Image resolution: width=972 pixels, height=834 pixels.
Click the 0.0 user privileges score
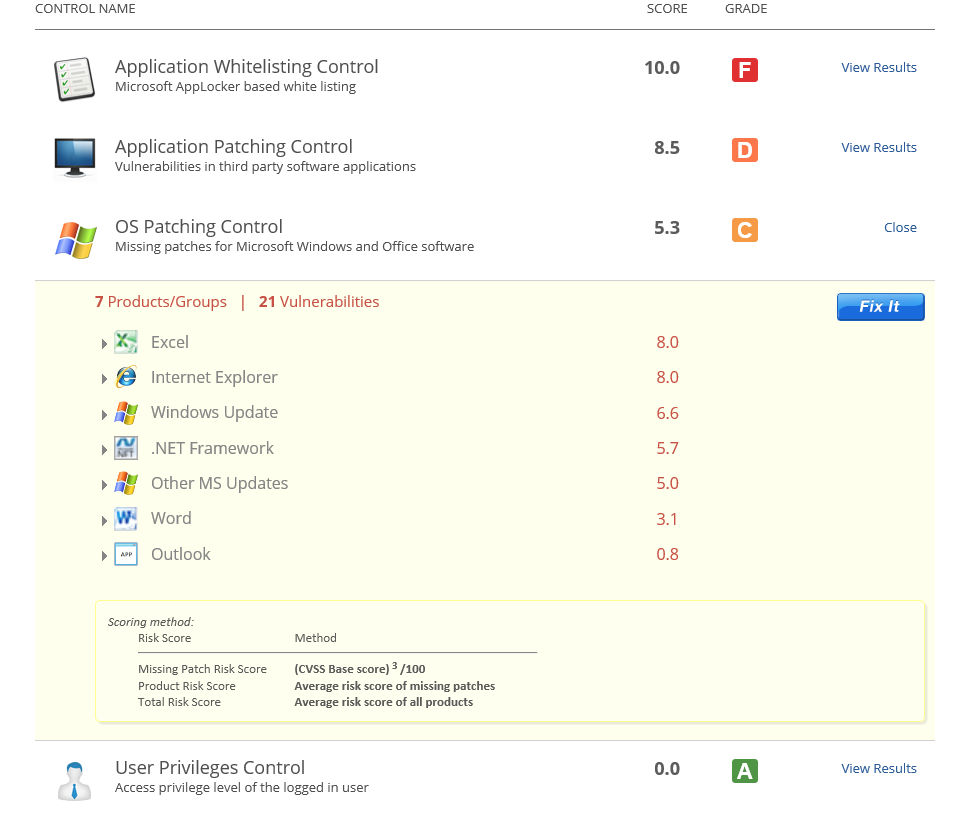pyautogui.click(x=667, y=769)
